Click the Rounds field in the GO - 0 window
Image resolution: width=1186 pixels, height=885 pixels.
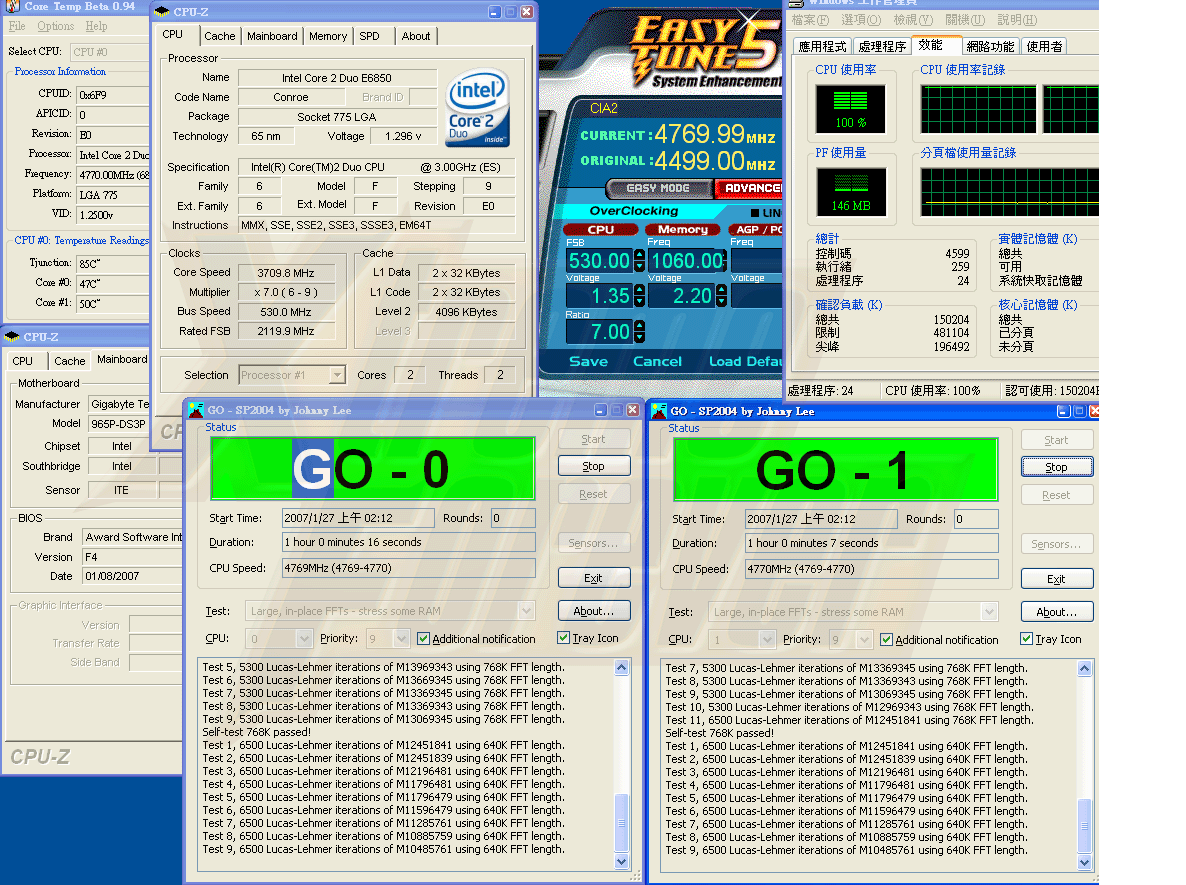coord(513,518)
